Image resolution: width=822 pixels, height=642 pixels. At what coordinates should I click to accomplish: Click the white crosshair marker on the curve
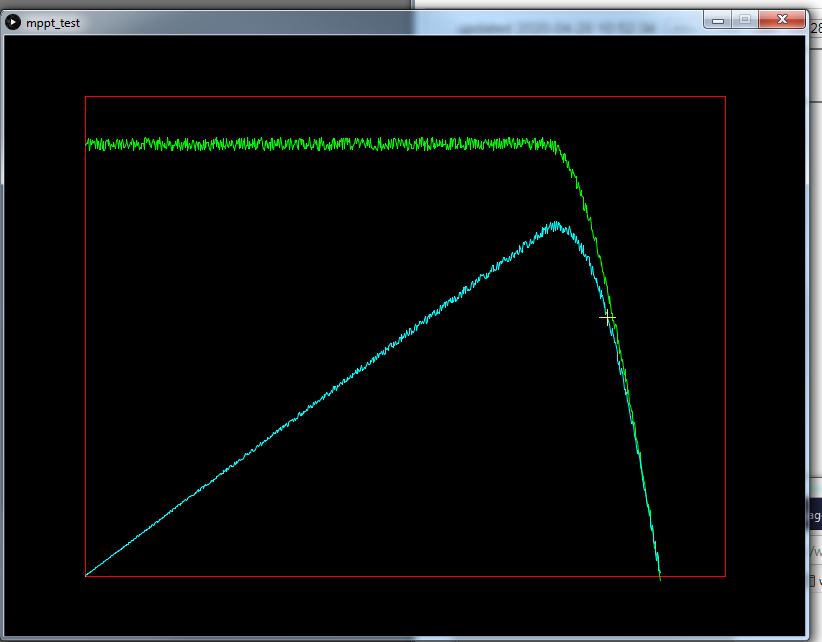[607, 317]
